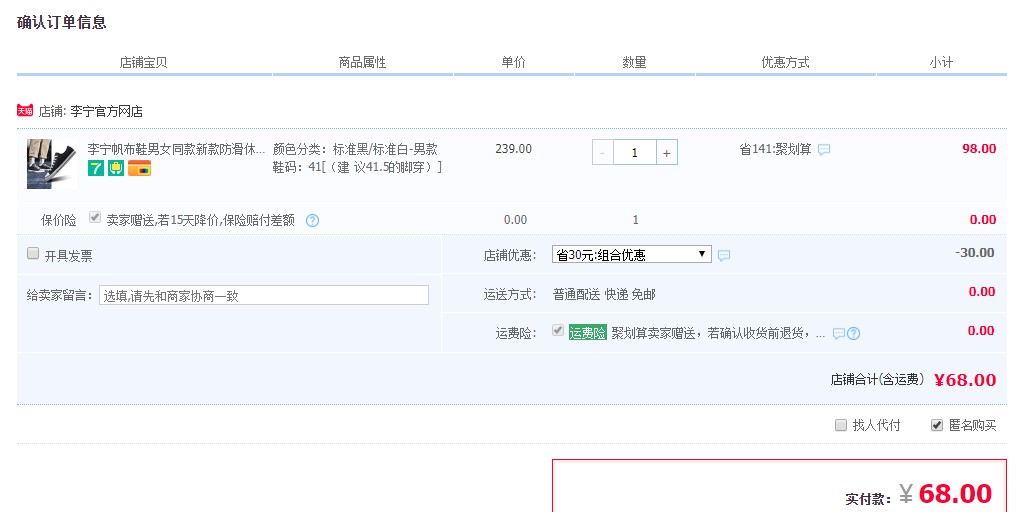Click the discount text 省141:聚划算
The width and height of the screenshot is (1019, 512).
(x=775, y=149)
